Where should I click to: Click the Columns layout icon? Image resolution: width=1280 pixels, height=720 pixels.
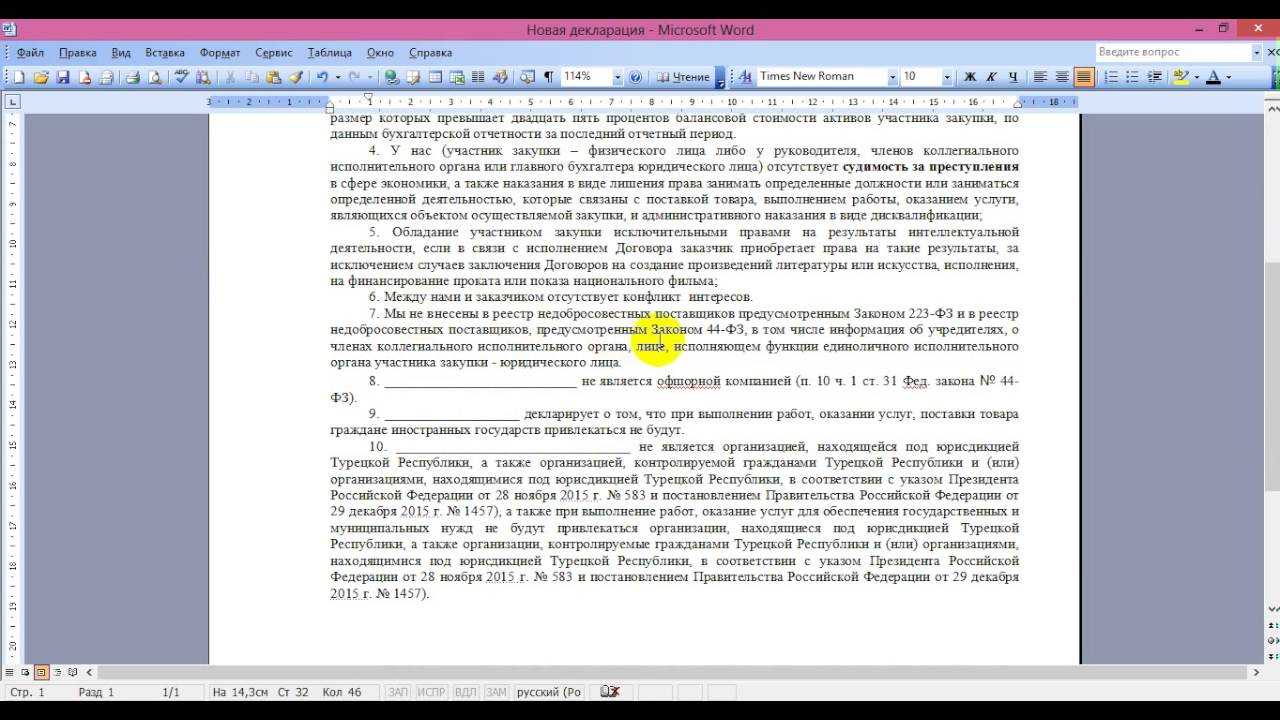click(478, 77)
